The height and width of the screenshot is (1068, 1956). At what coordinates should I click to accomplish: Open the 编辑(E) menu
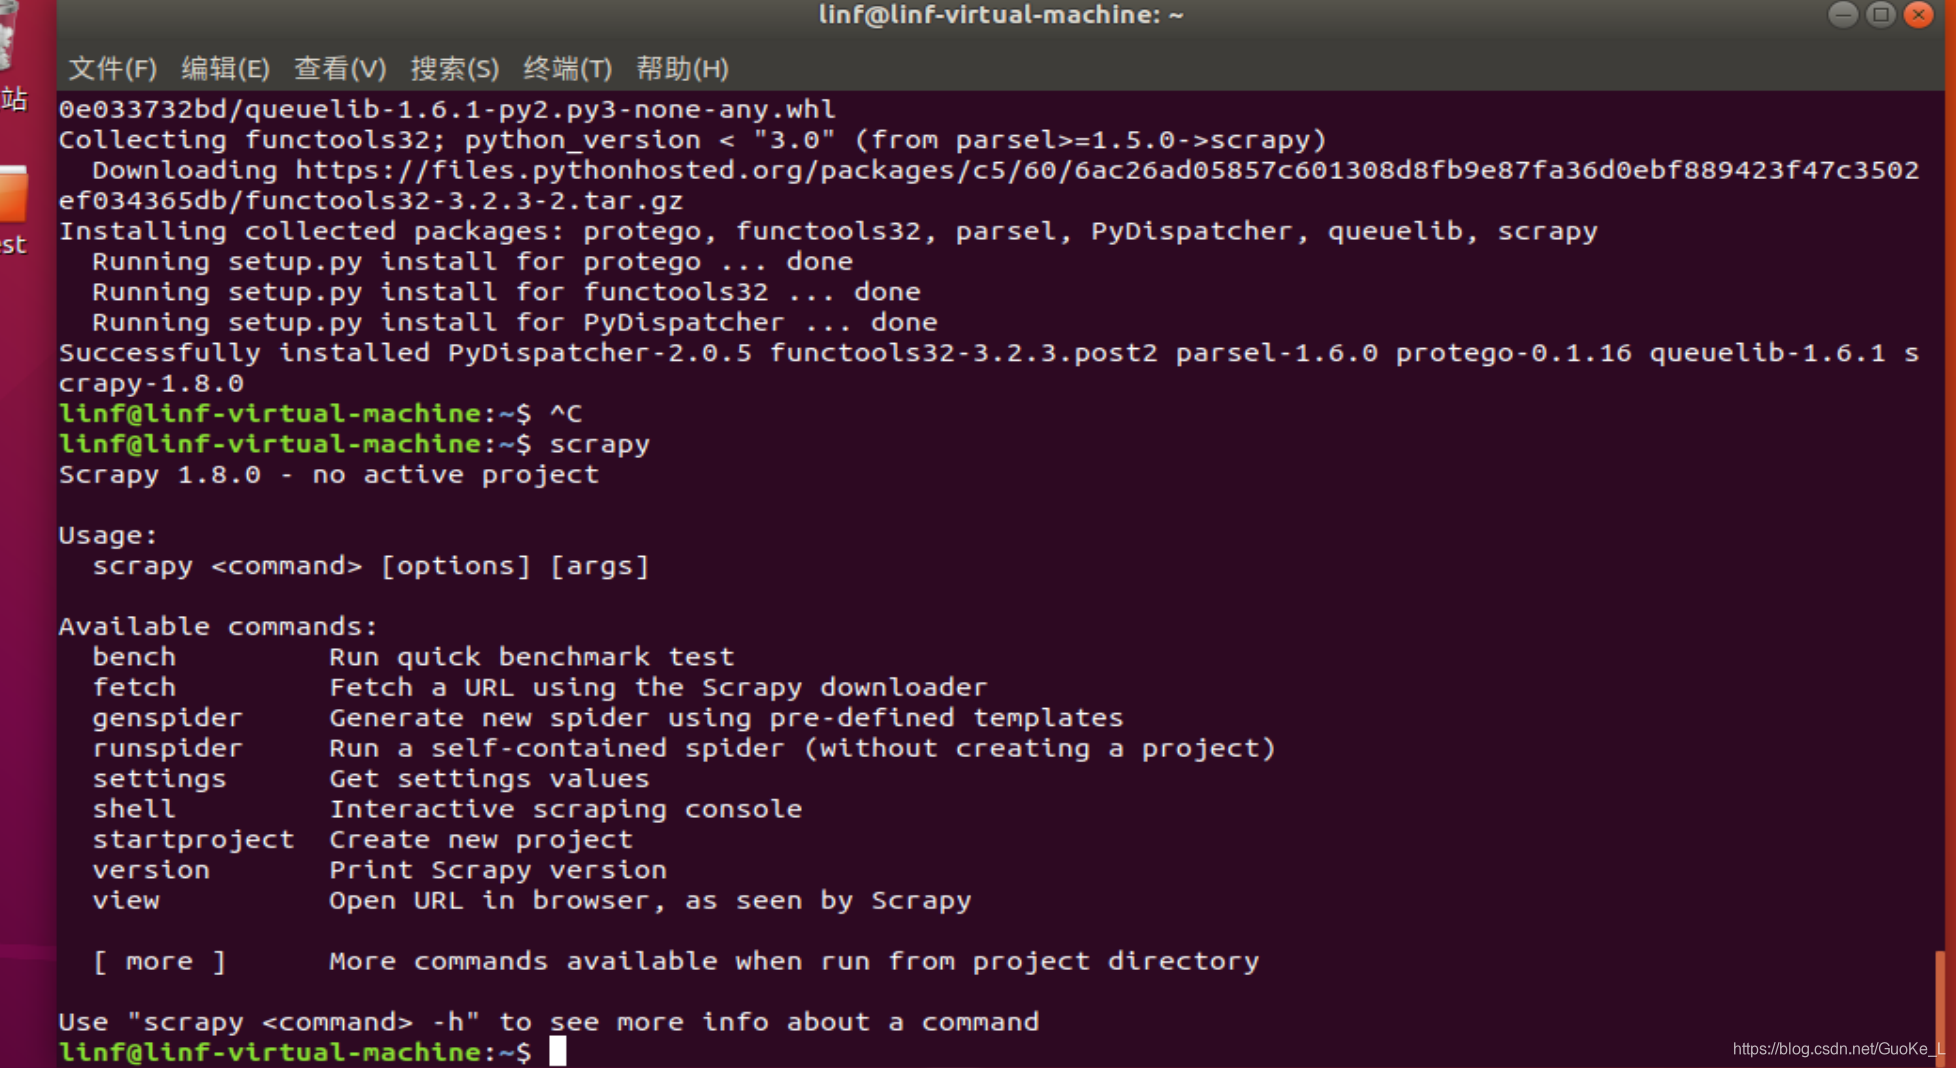coord(226,68)
